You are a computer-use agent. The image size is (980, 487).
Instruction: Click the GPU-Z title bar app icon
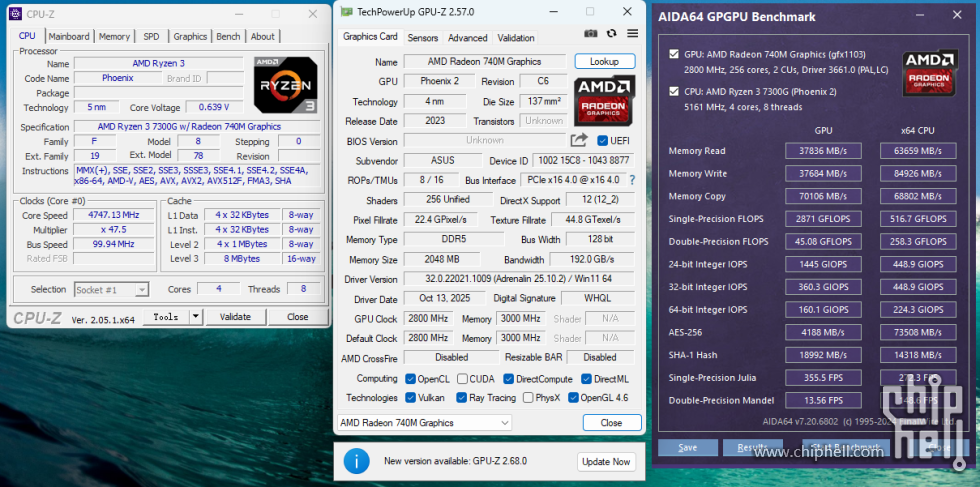tap(346, 12)
